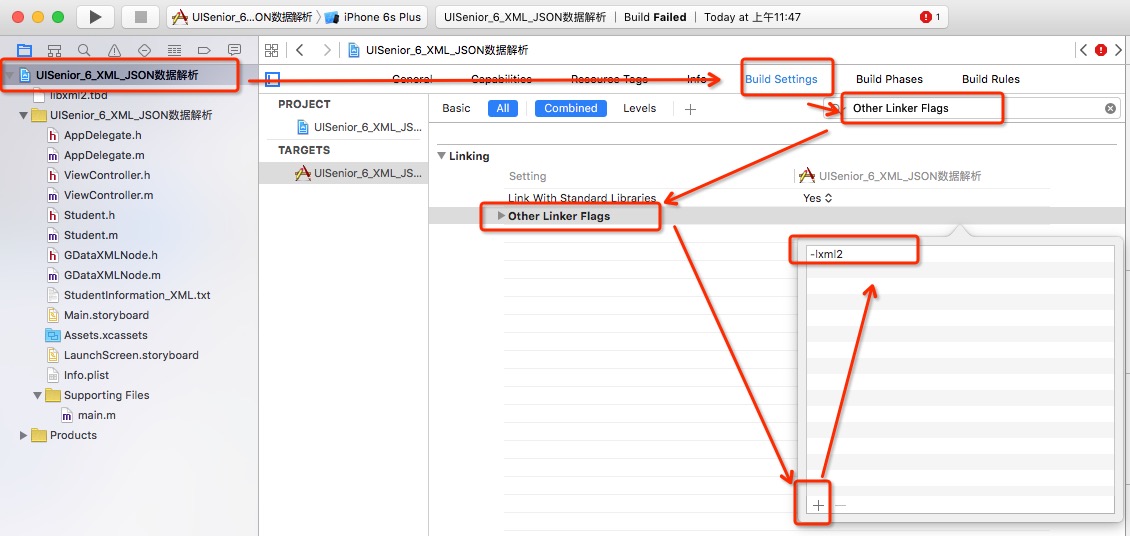Open the Issue navigator warning icon
This screenshot has width=1130, height=536.
[114, 50]
